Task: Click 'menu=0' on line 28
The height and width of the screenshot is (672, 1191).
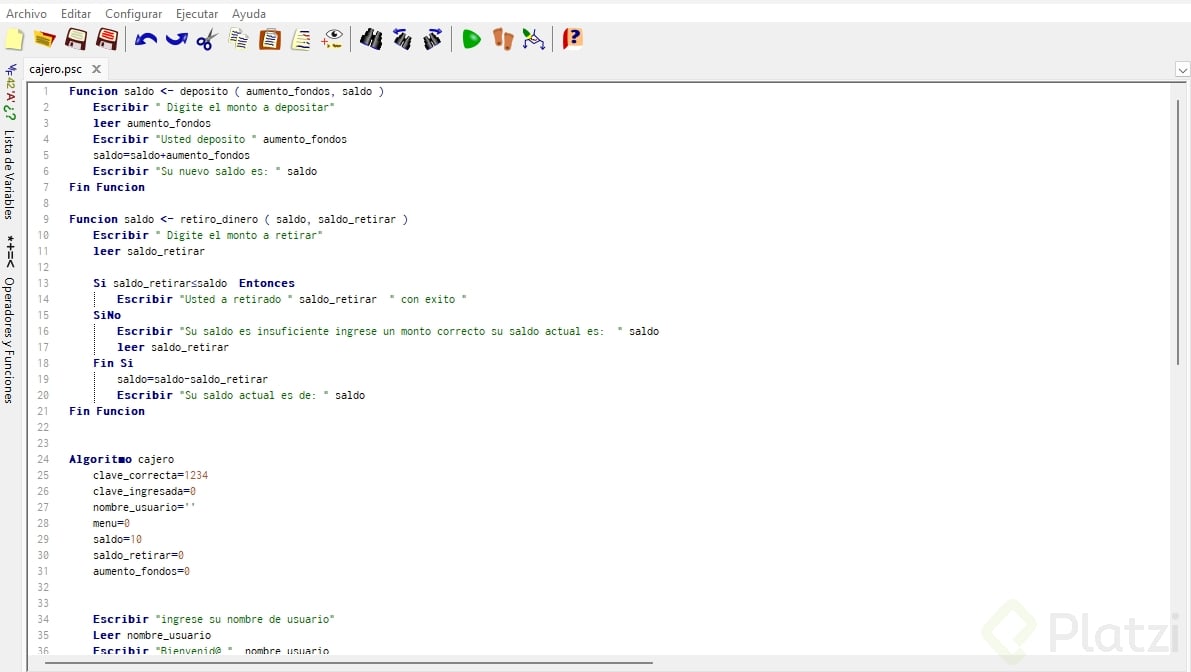Action: (112, 523)
